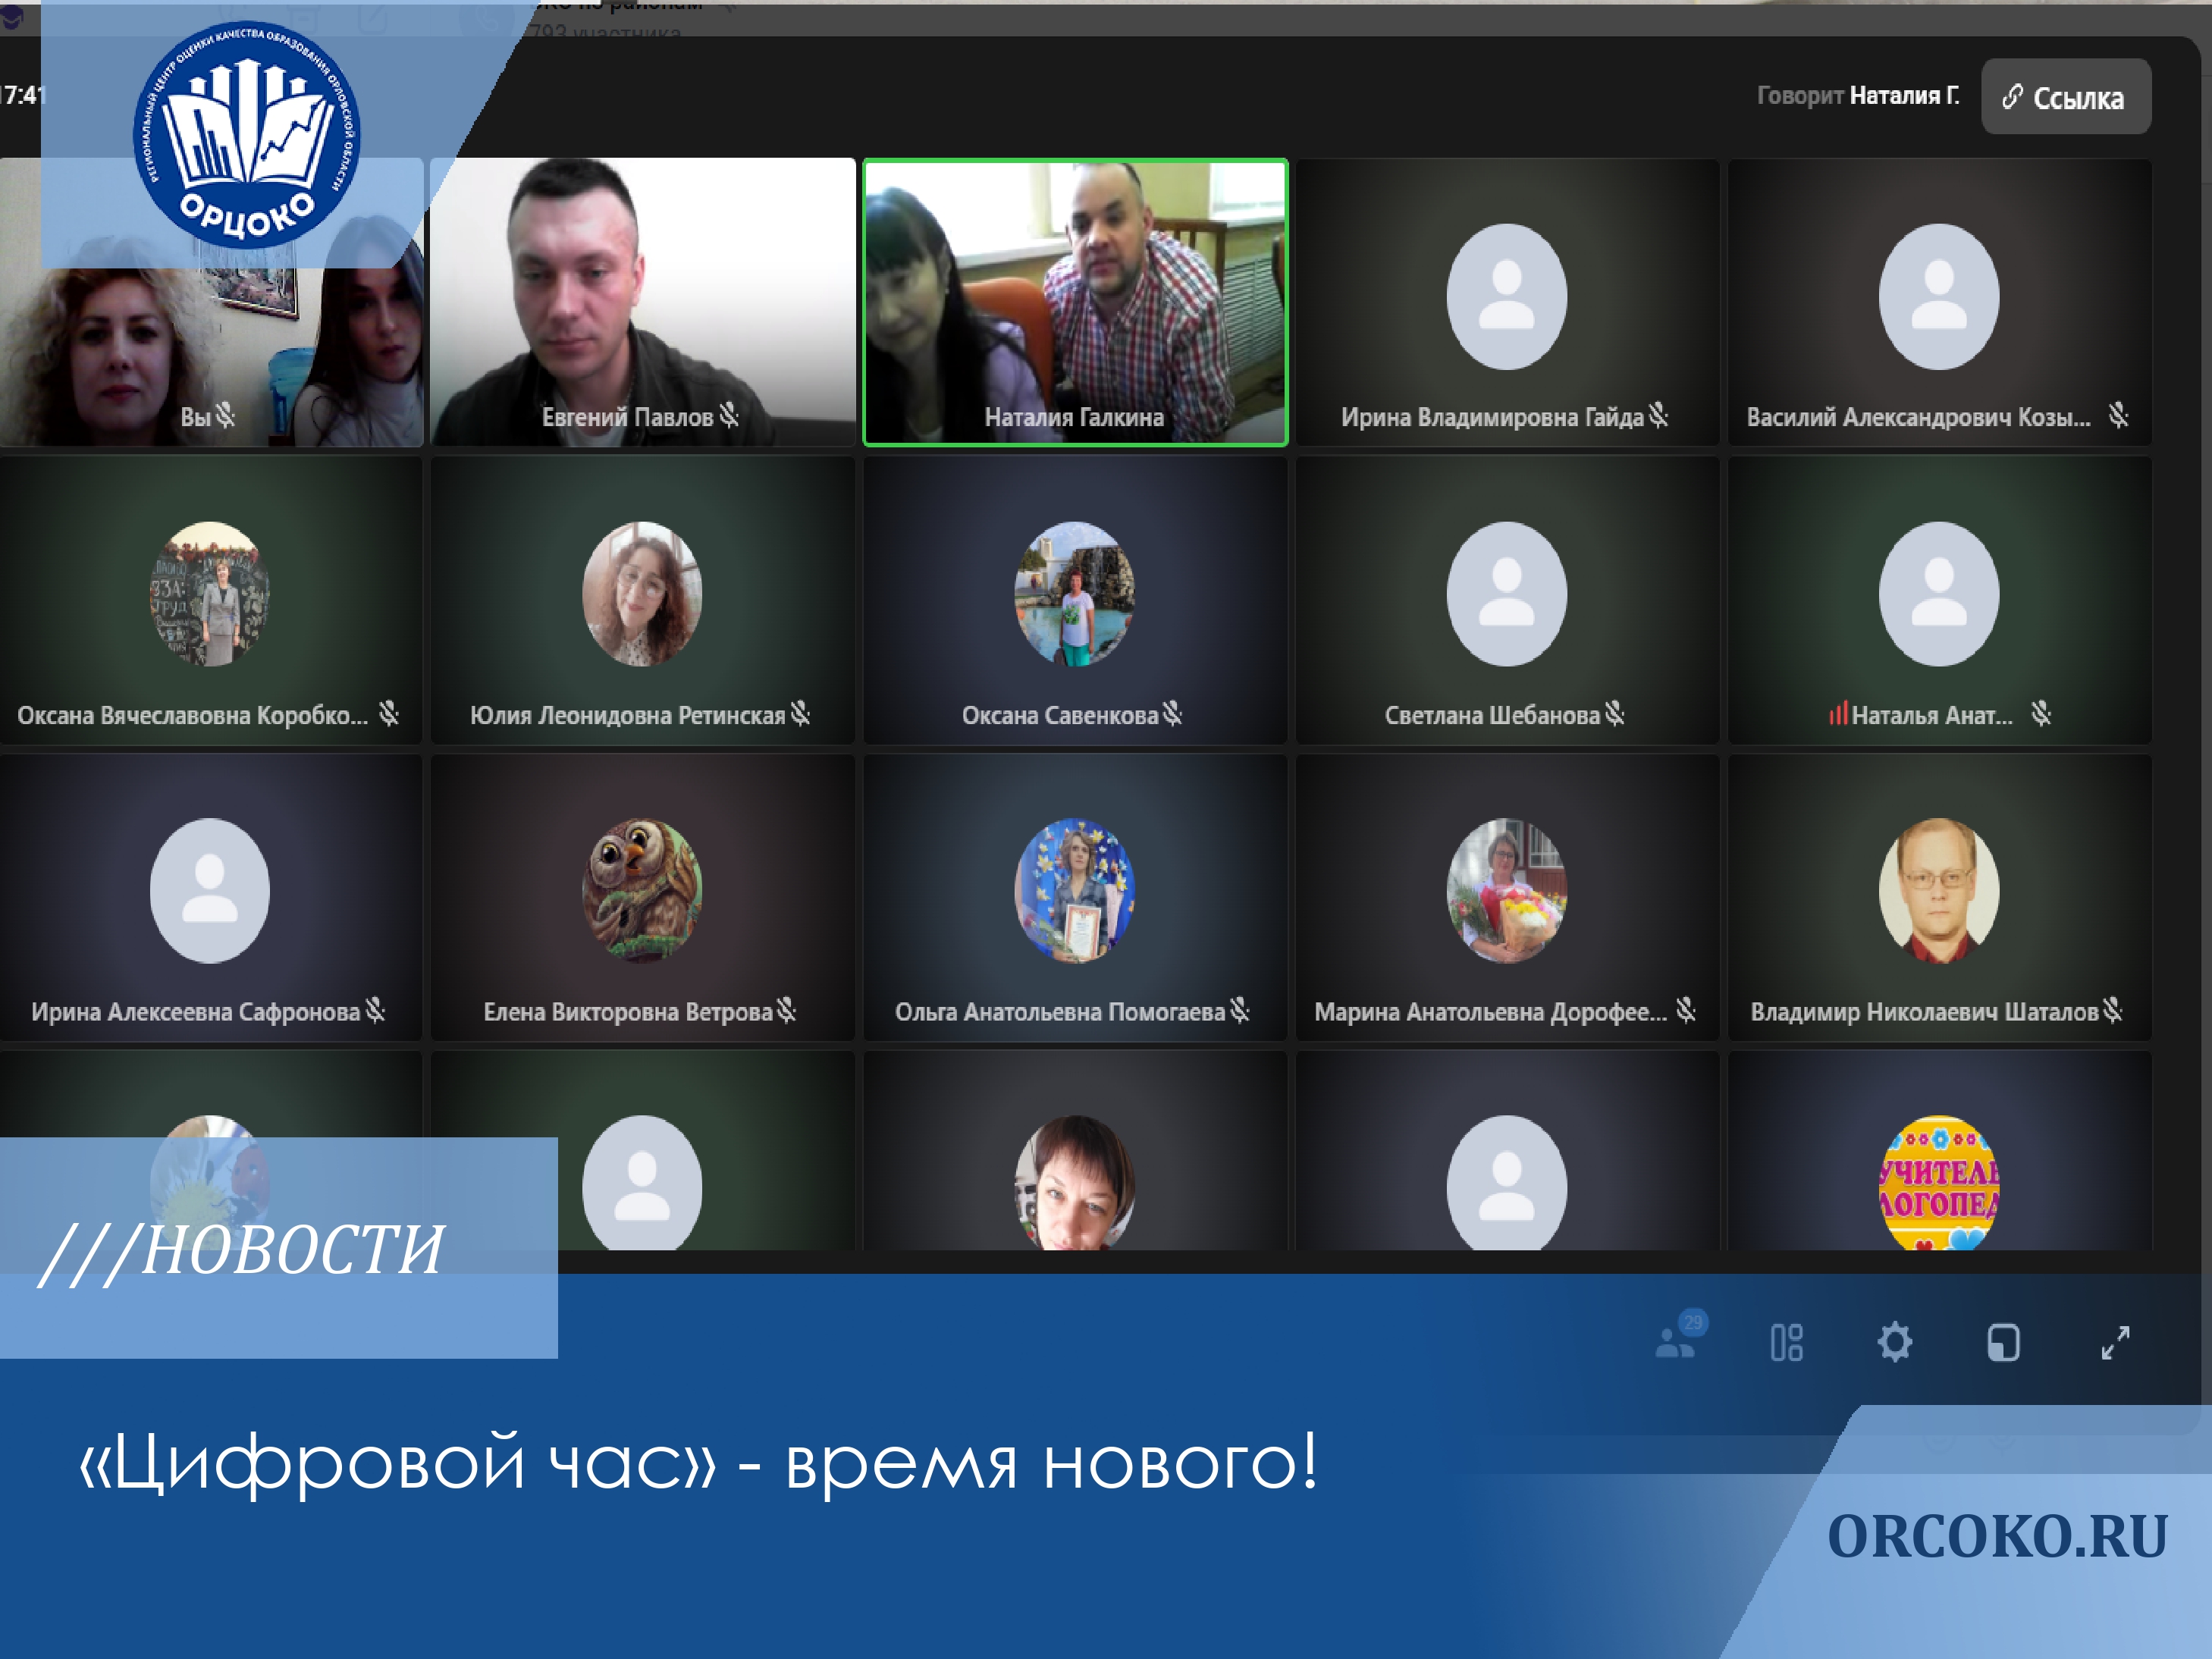The width and height of the screenshot is (2212, 1659).
Task: Click Юлия Леонидовна Ретинская's avatar
Action: click(642, 594)
